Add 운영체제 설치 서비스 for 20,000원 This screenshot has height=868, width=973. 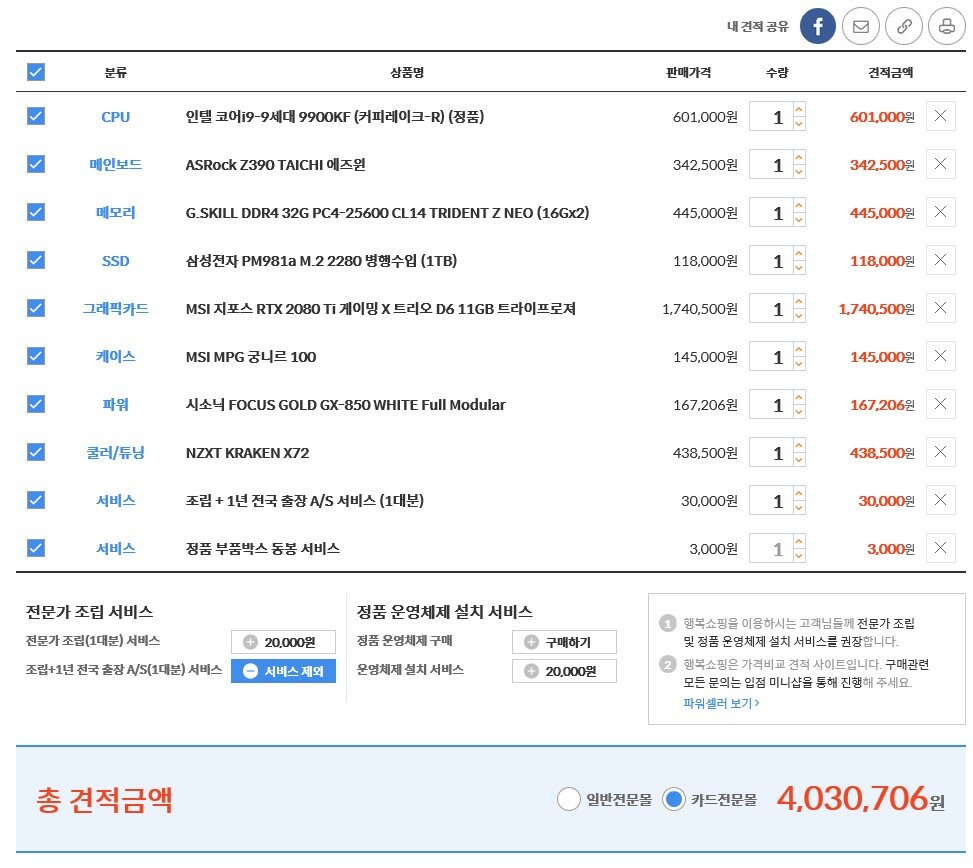pos(564,671)
